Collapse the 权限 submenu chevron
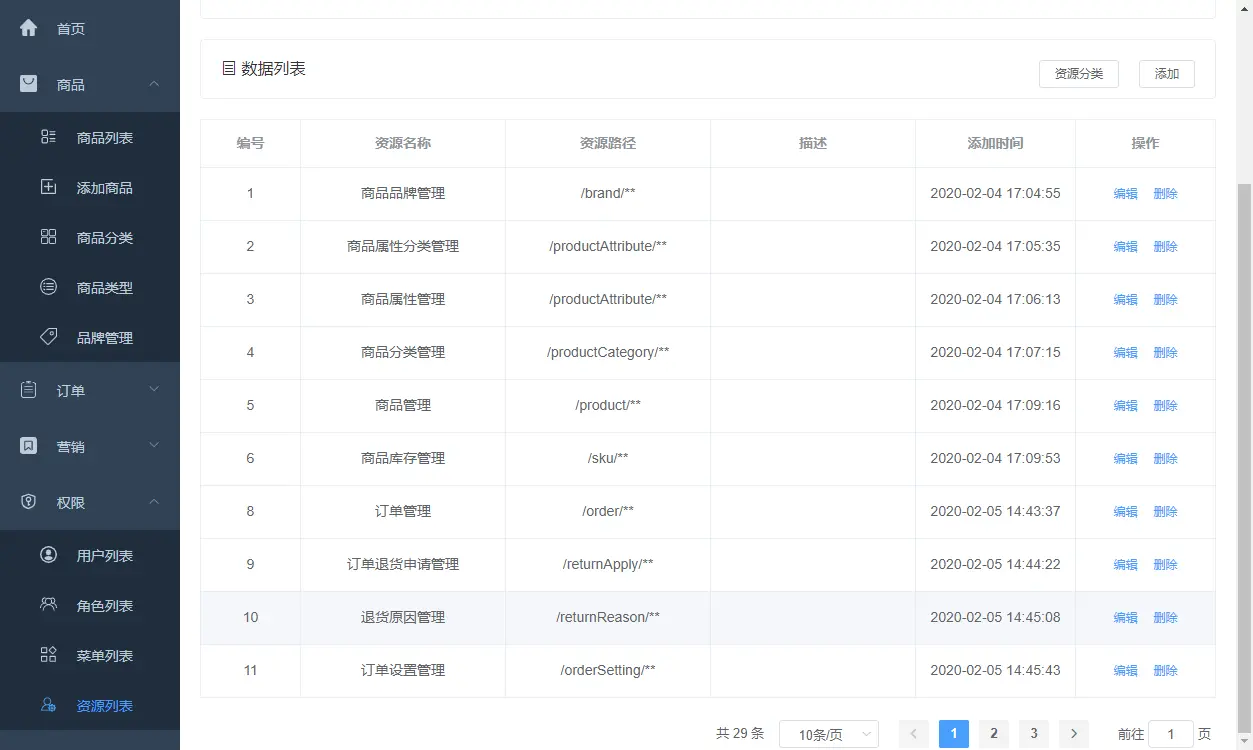The width and height of the screenshot is (1253, 750). (154, 501)
